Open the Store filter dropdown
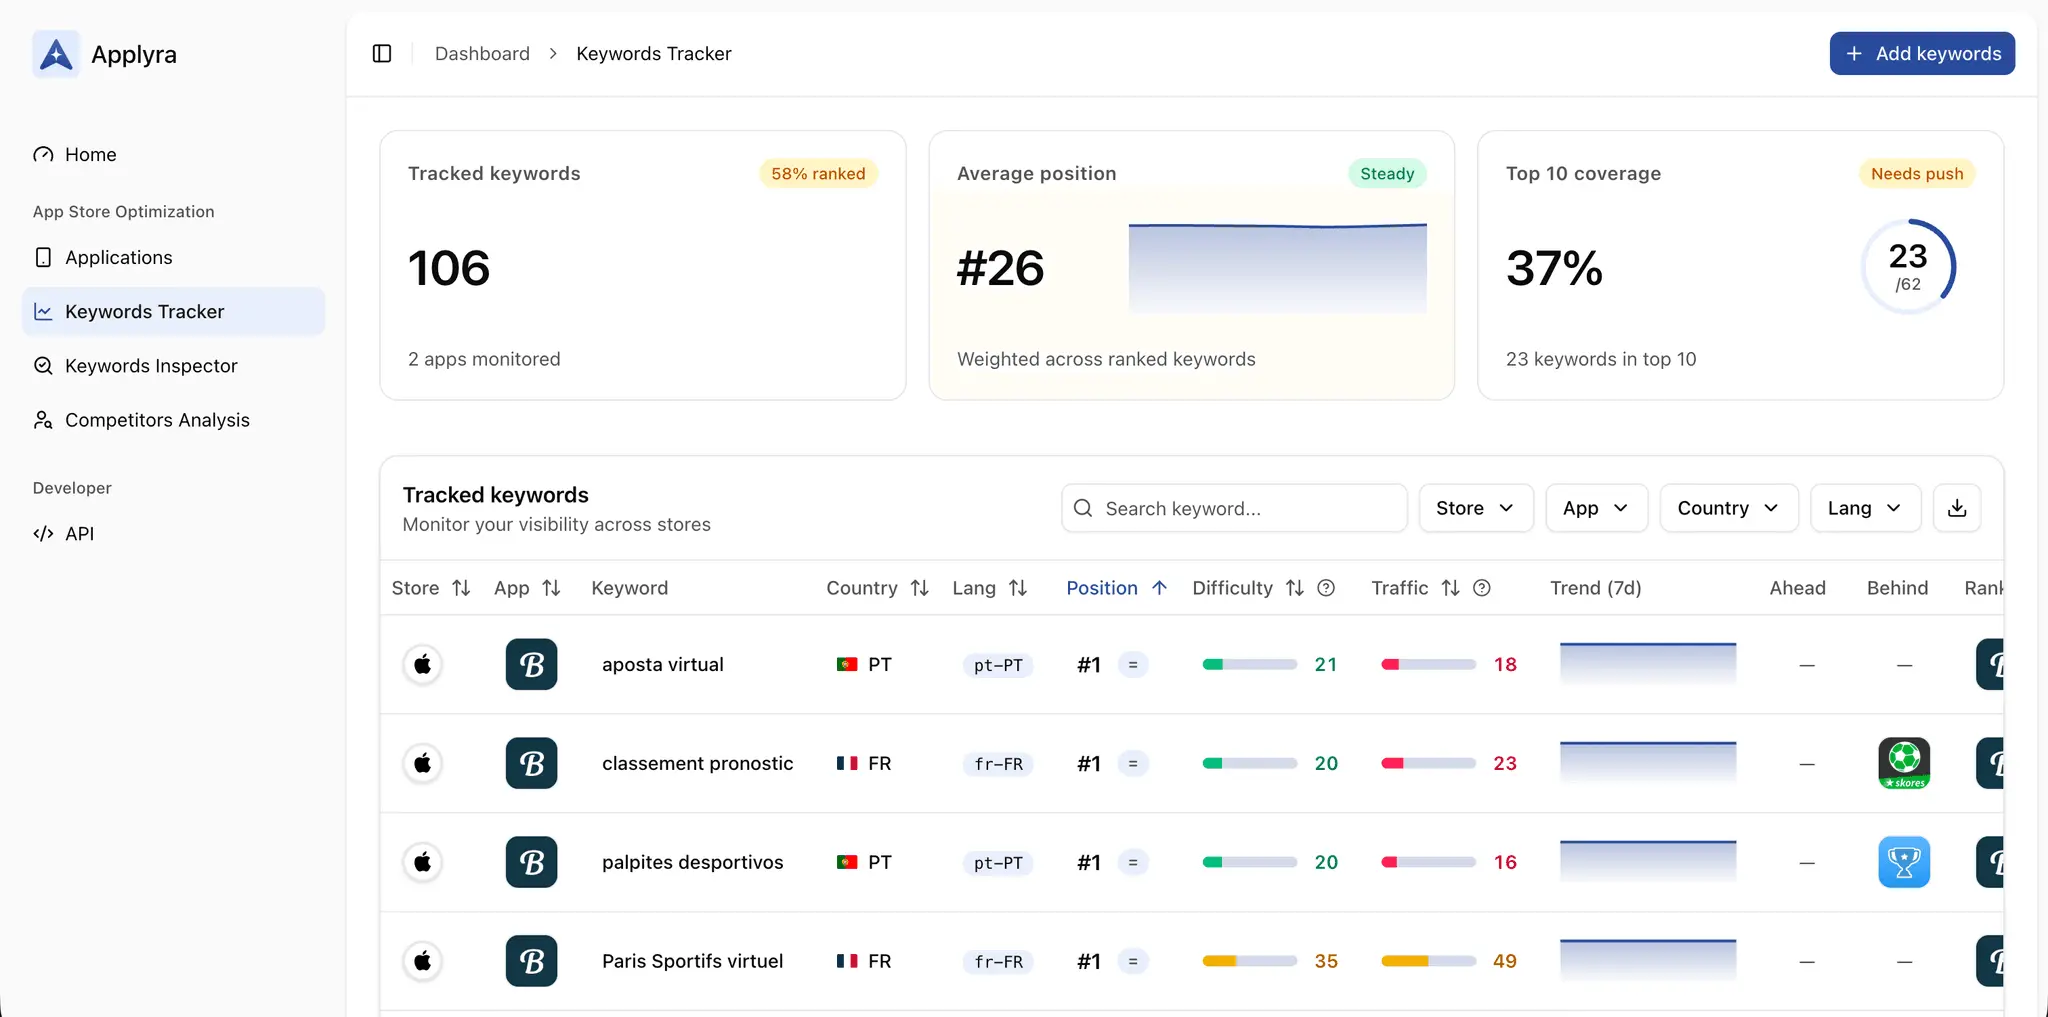Screen dimensions: 2048x1017 click(x=1476, y=509)
